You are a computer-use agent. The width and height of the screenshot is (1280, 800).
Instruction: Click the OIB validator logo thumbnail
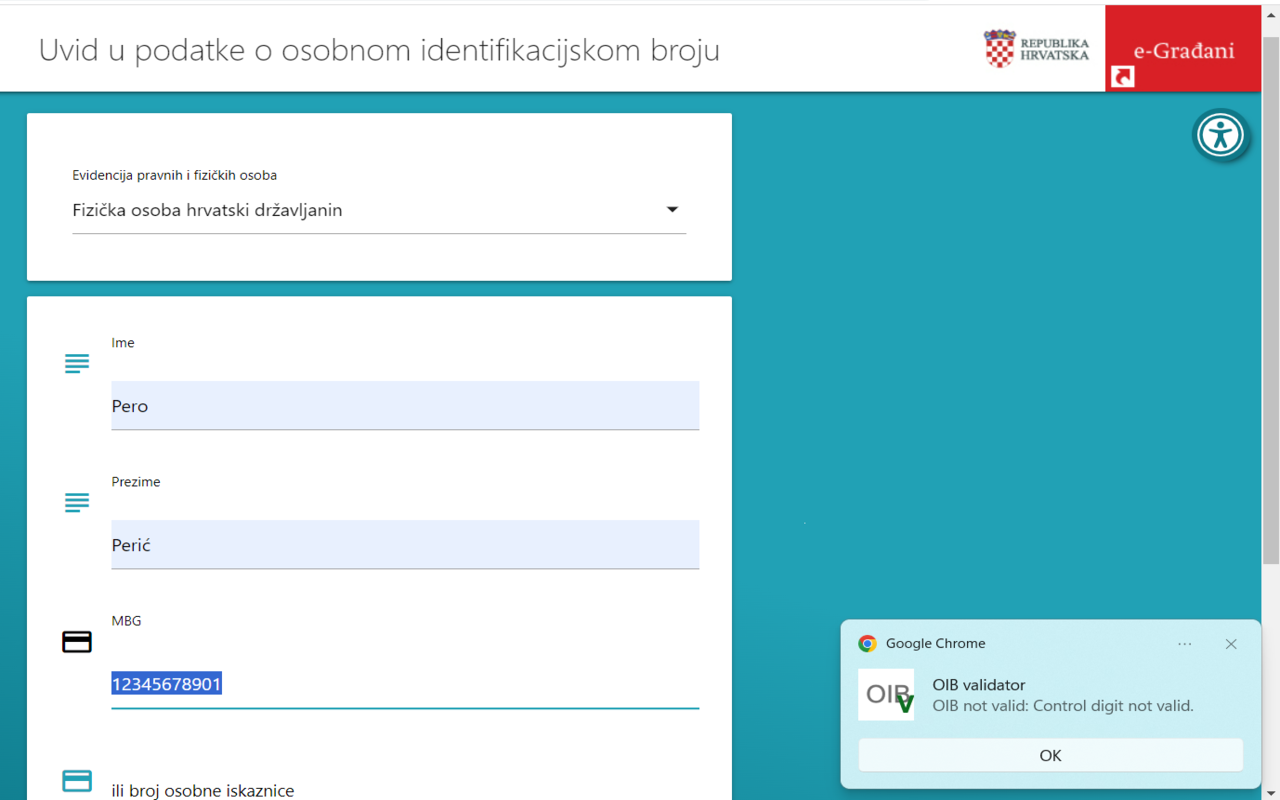pyautogui.click(x=886, y=695)
